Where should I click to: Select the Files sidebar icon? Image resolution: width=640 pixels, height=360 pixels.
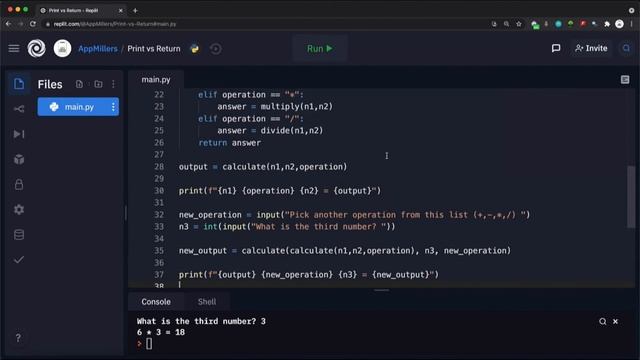coord(19,84)
